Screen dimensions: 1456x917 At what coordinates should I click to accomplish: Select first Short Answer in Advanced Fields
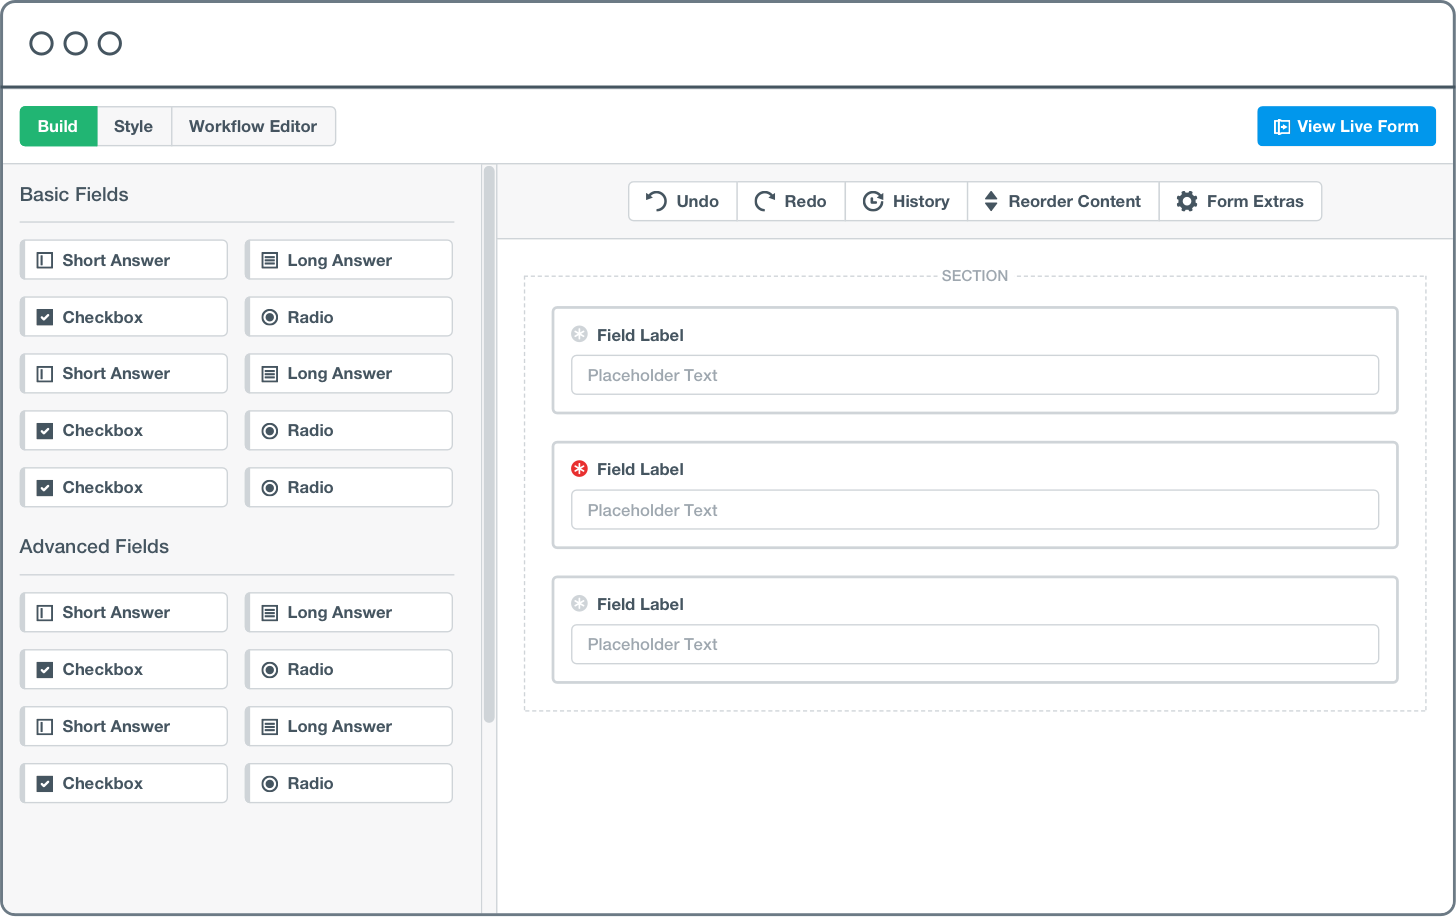click(x=124, y=612)
